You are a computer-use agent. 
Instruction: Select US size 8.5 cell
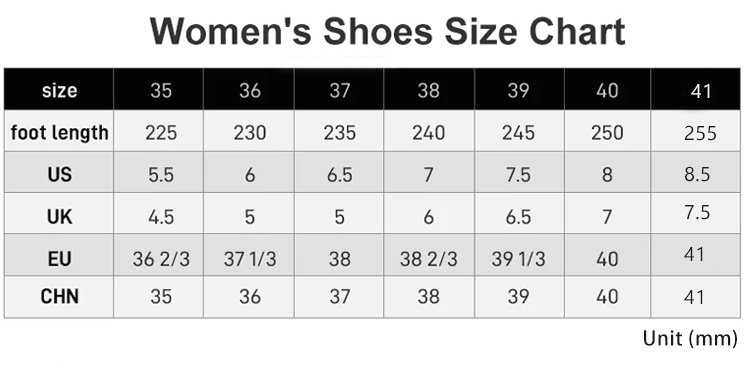[697, 174]
